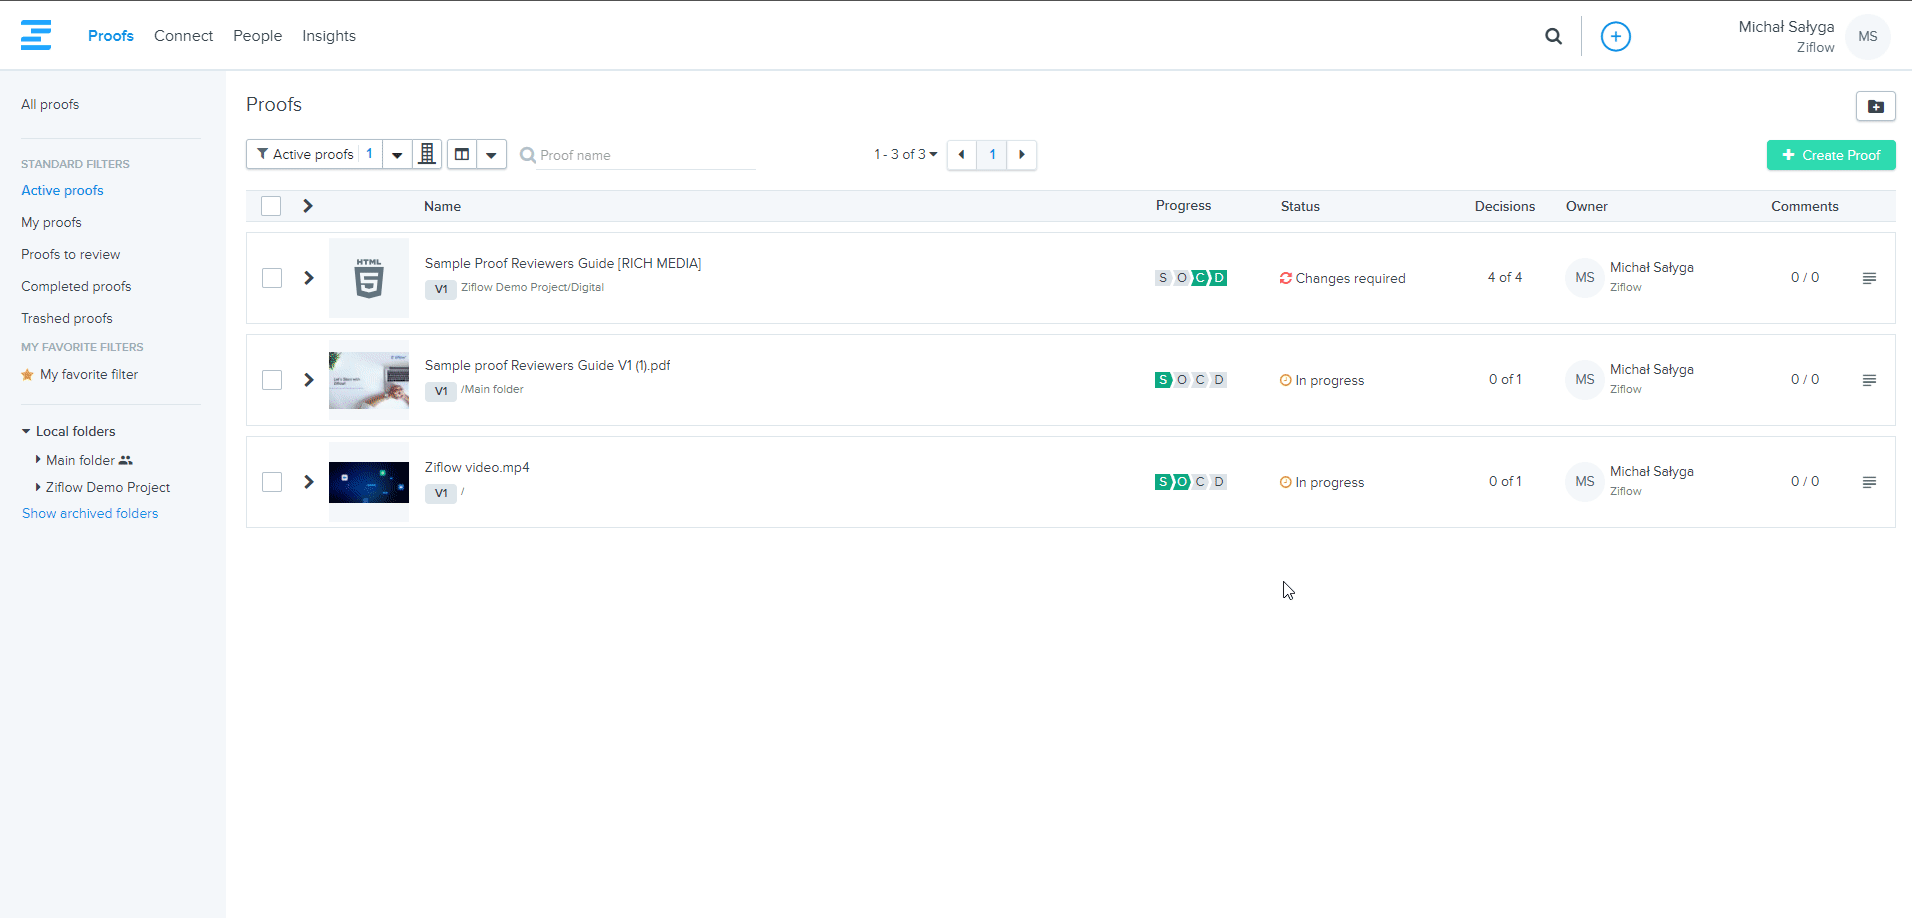The width and height of the screenshot is (1912, 918).
Task: Check the select-all proofs checkbox
Action: pyautogui.click(x=271, y=206)
